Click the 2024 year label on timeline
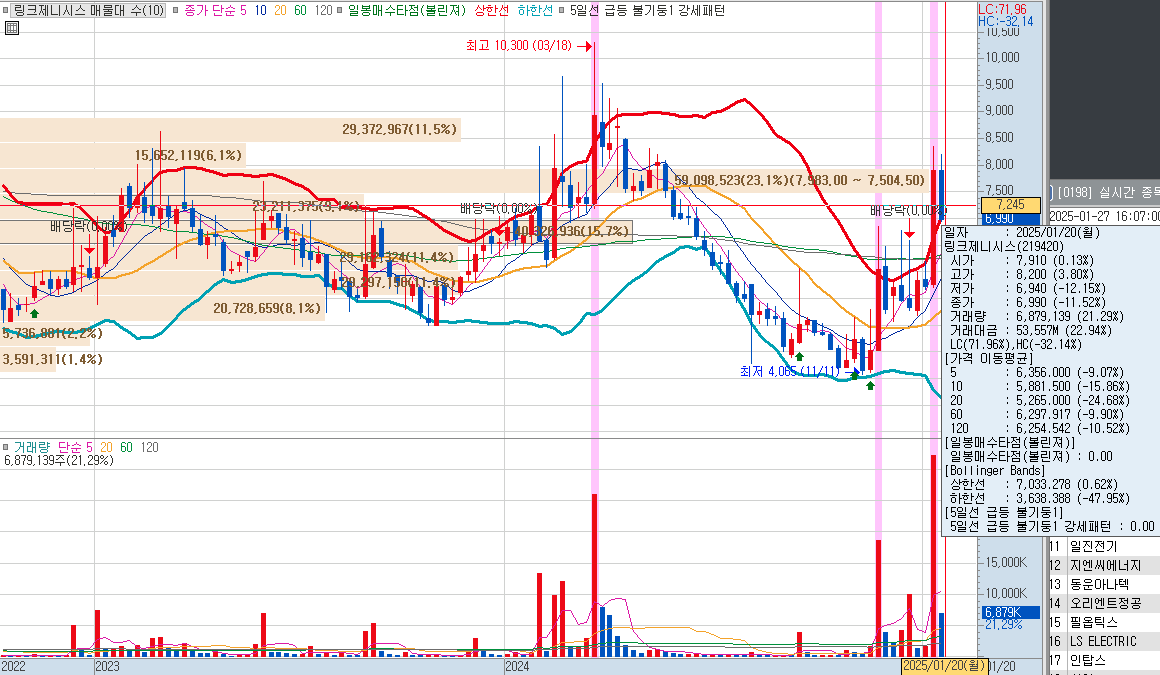Image resolution: width=1160 pixels, height=675 pixels. pos(517,666)
